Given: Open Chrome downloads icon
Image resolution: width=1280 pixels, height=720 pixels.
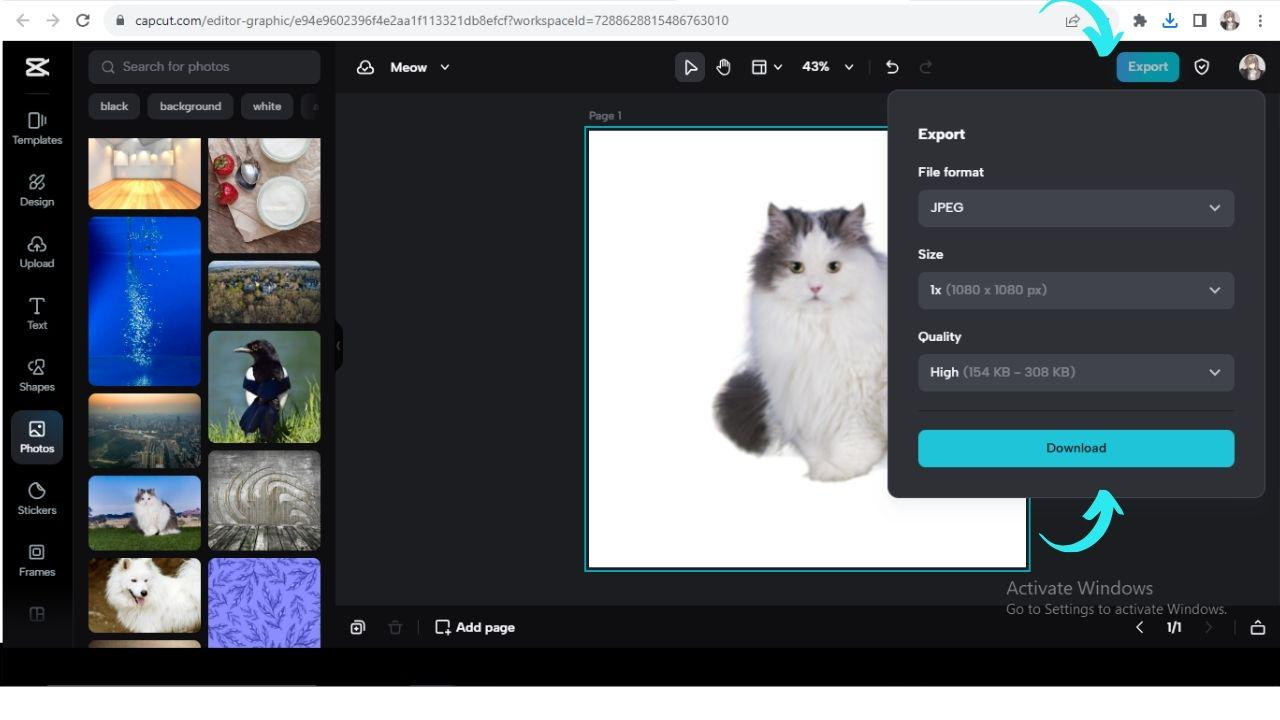Looking at the screenshot, I should point(1169,20).
